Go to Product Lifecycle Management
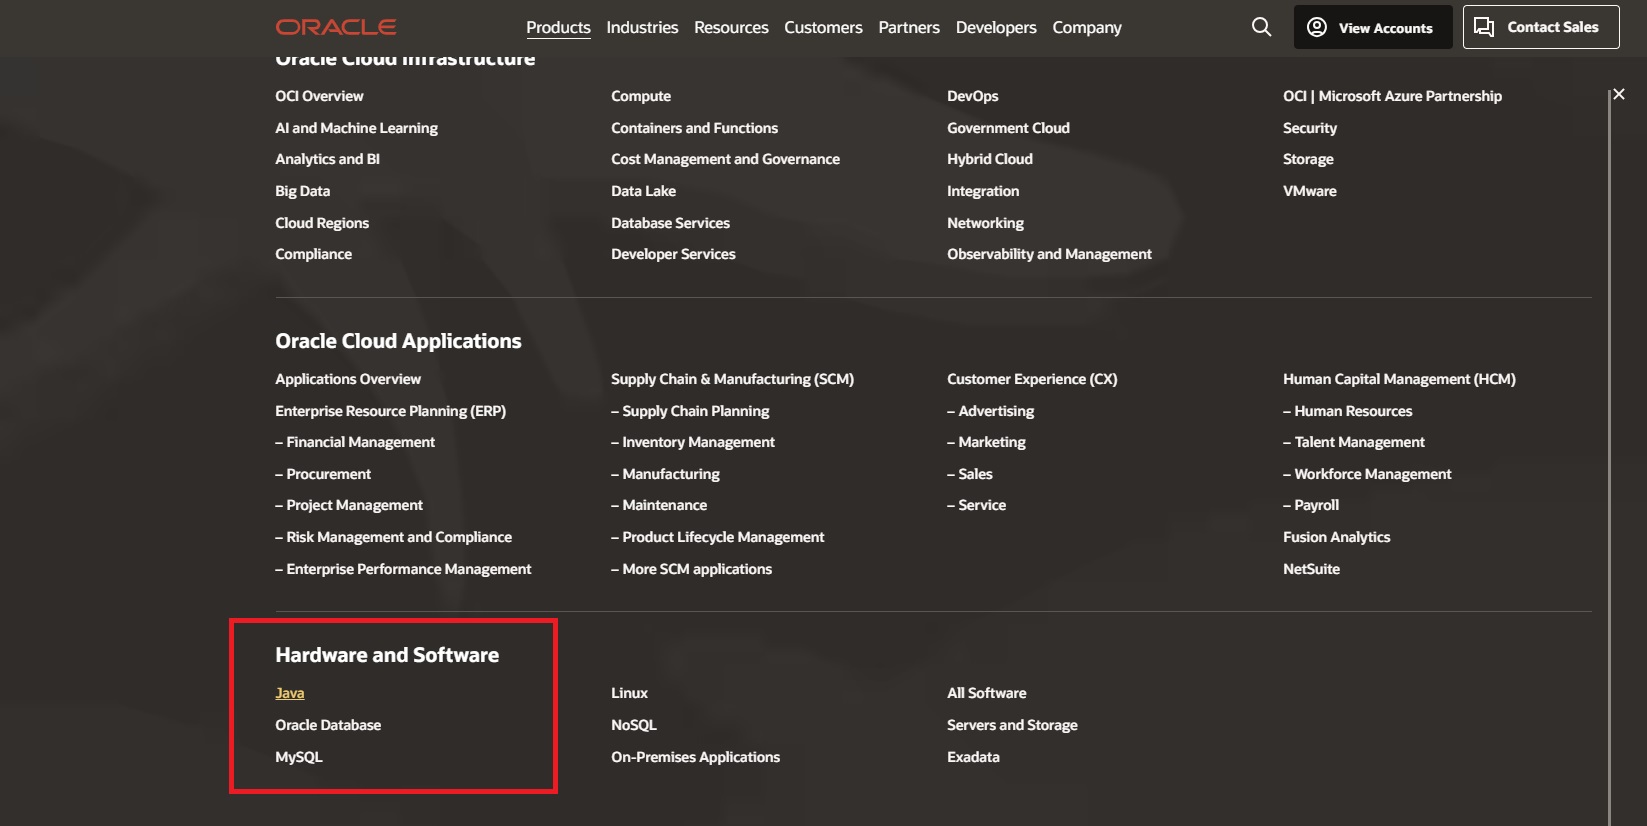 (717, 537)
